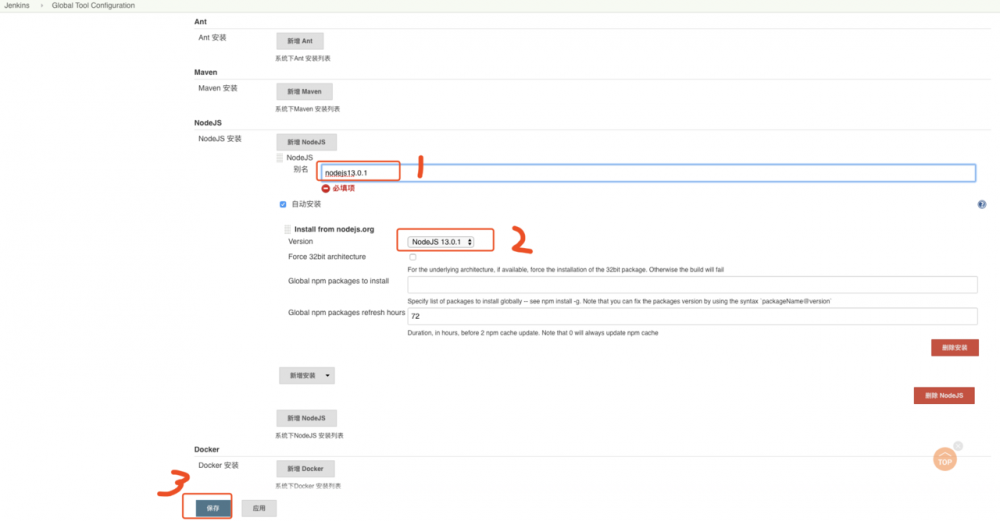
Task: Grab the Install from nodejs.org drag handle
Action: [288, 229]
